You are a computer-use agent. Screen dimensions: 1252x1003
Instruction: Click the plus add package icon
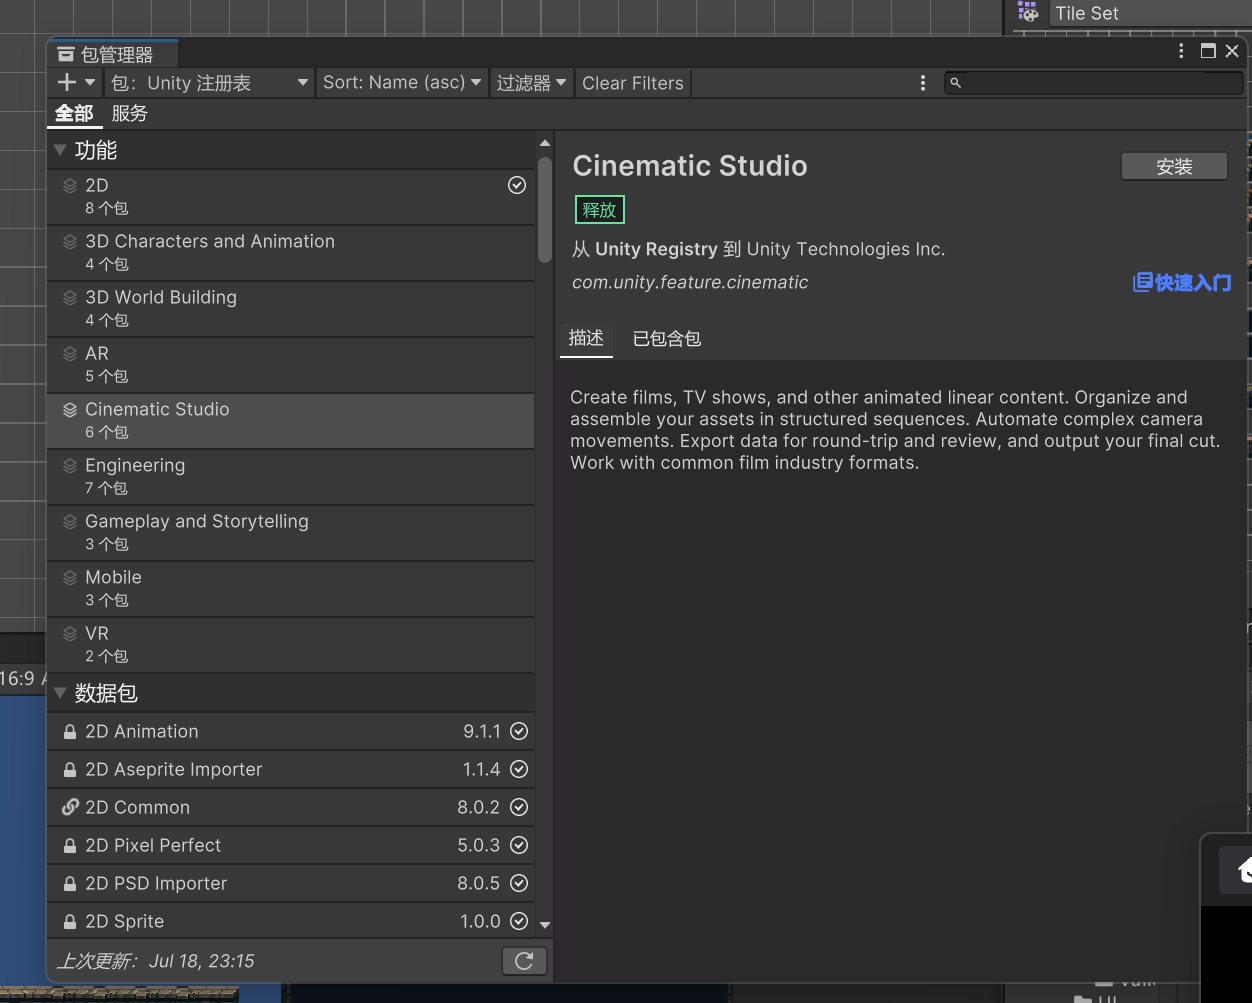click(x=67, y=83)
